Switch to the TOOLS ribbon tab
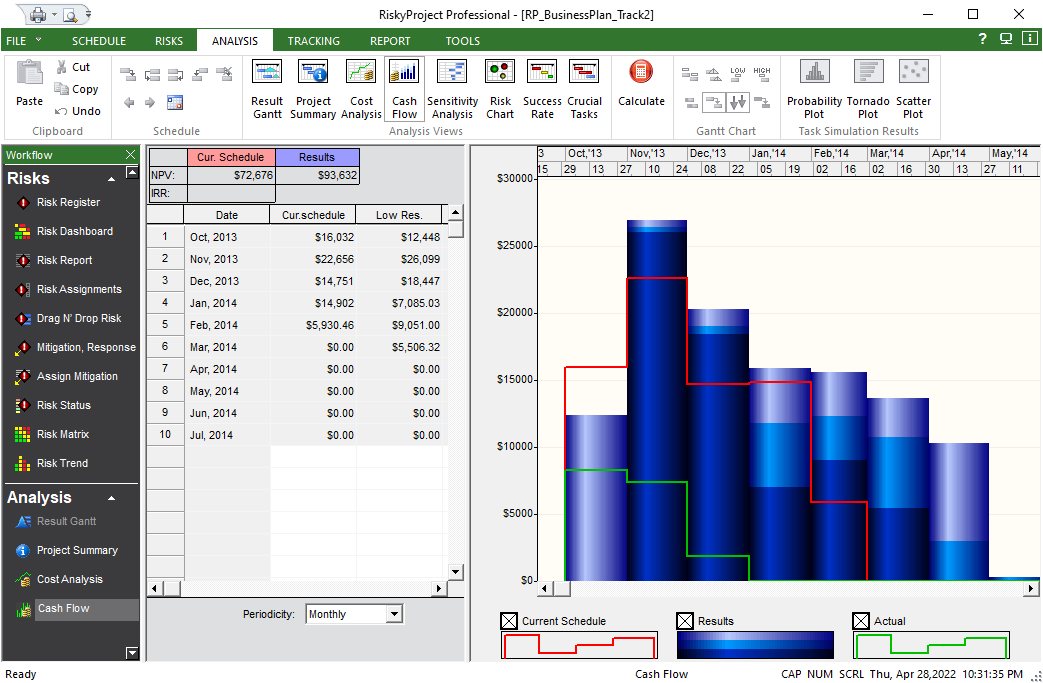Viewport: 1043px width, 683px height. tap(462, 41)
